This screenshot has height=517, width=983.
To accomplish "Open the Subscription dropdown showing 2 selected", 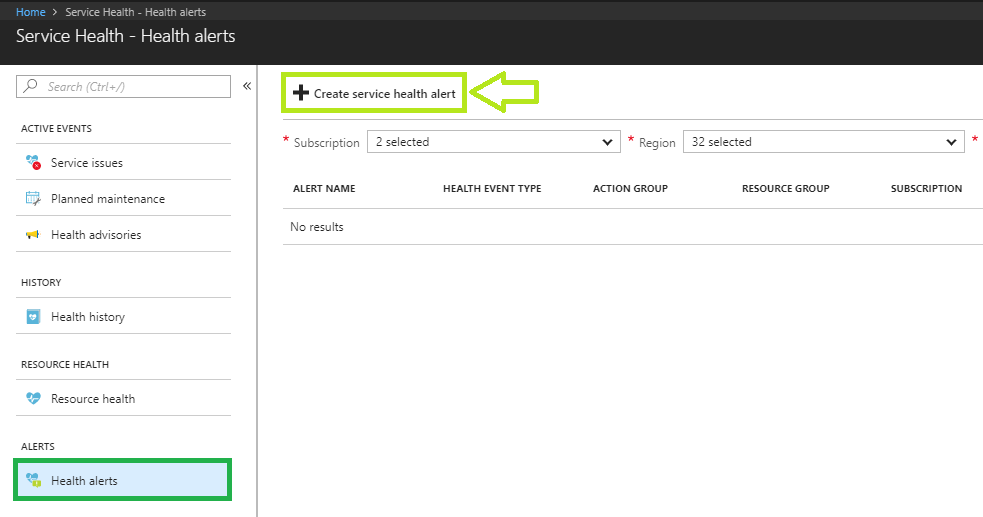I will point(493,142).
